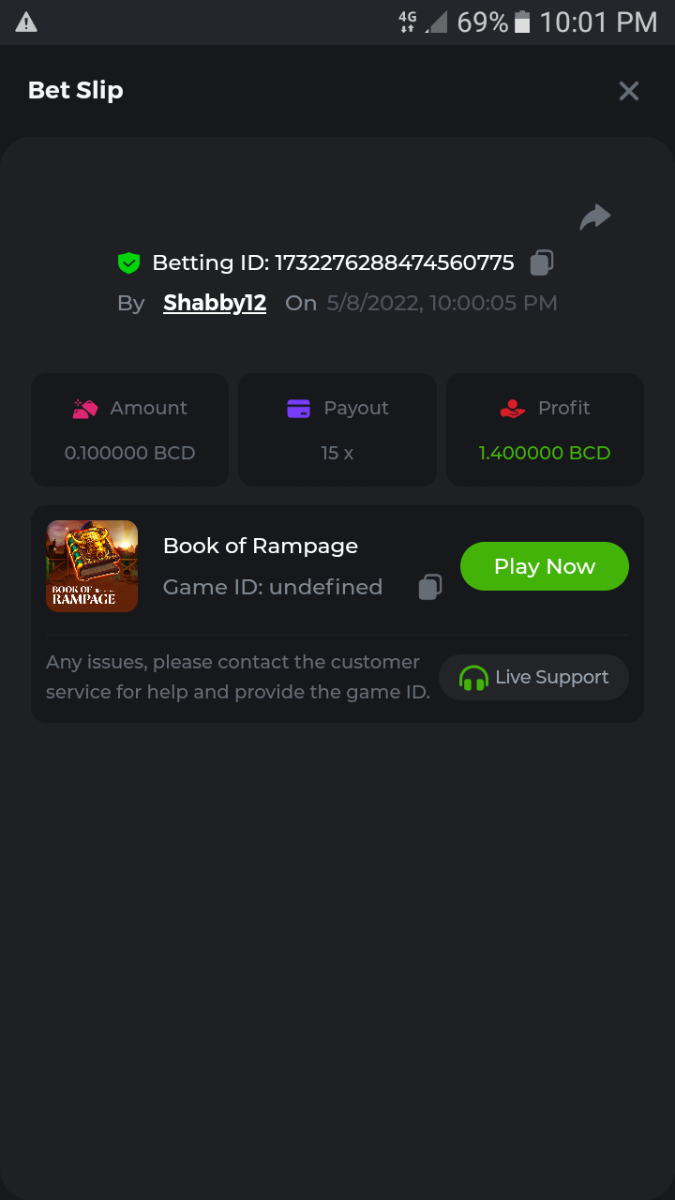Tap the warning triangle in status bar
The width and height of the screenshot is (675, 1200).
pos(27,22)
